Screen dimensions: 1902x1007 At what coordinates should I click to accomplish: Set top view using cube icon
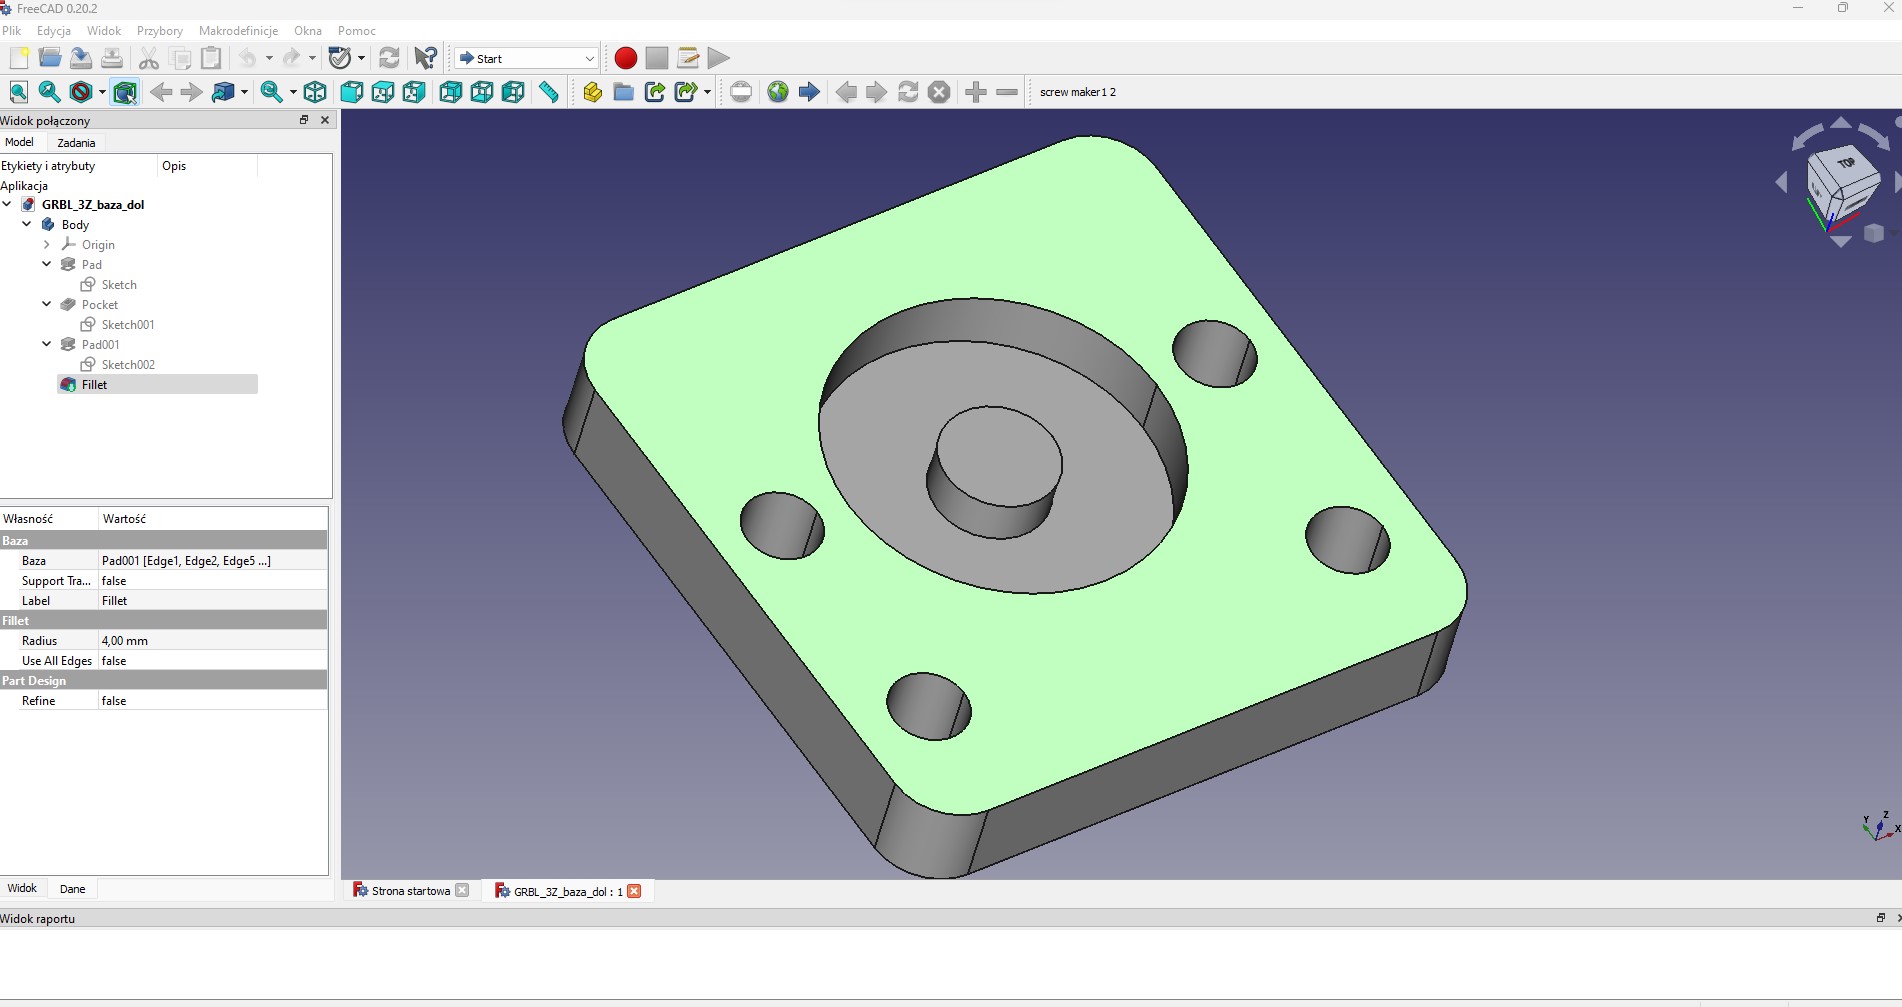pyautogui.click(x=383, y=92)
